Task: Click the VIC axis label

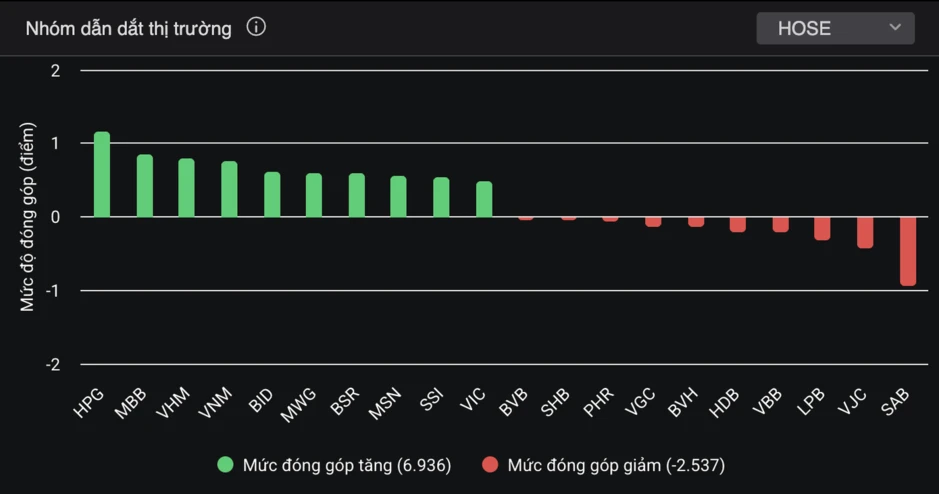Action: pos(472,399)
